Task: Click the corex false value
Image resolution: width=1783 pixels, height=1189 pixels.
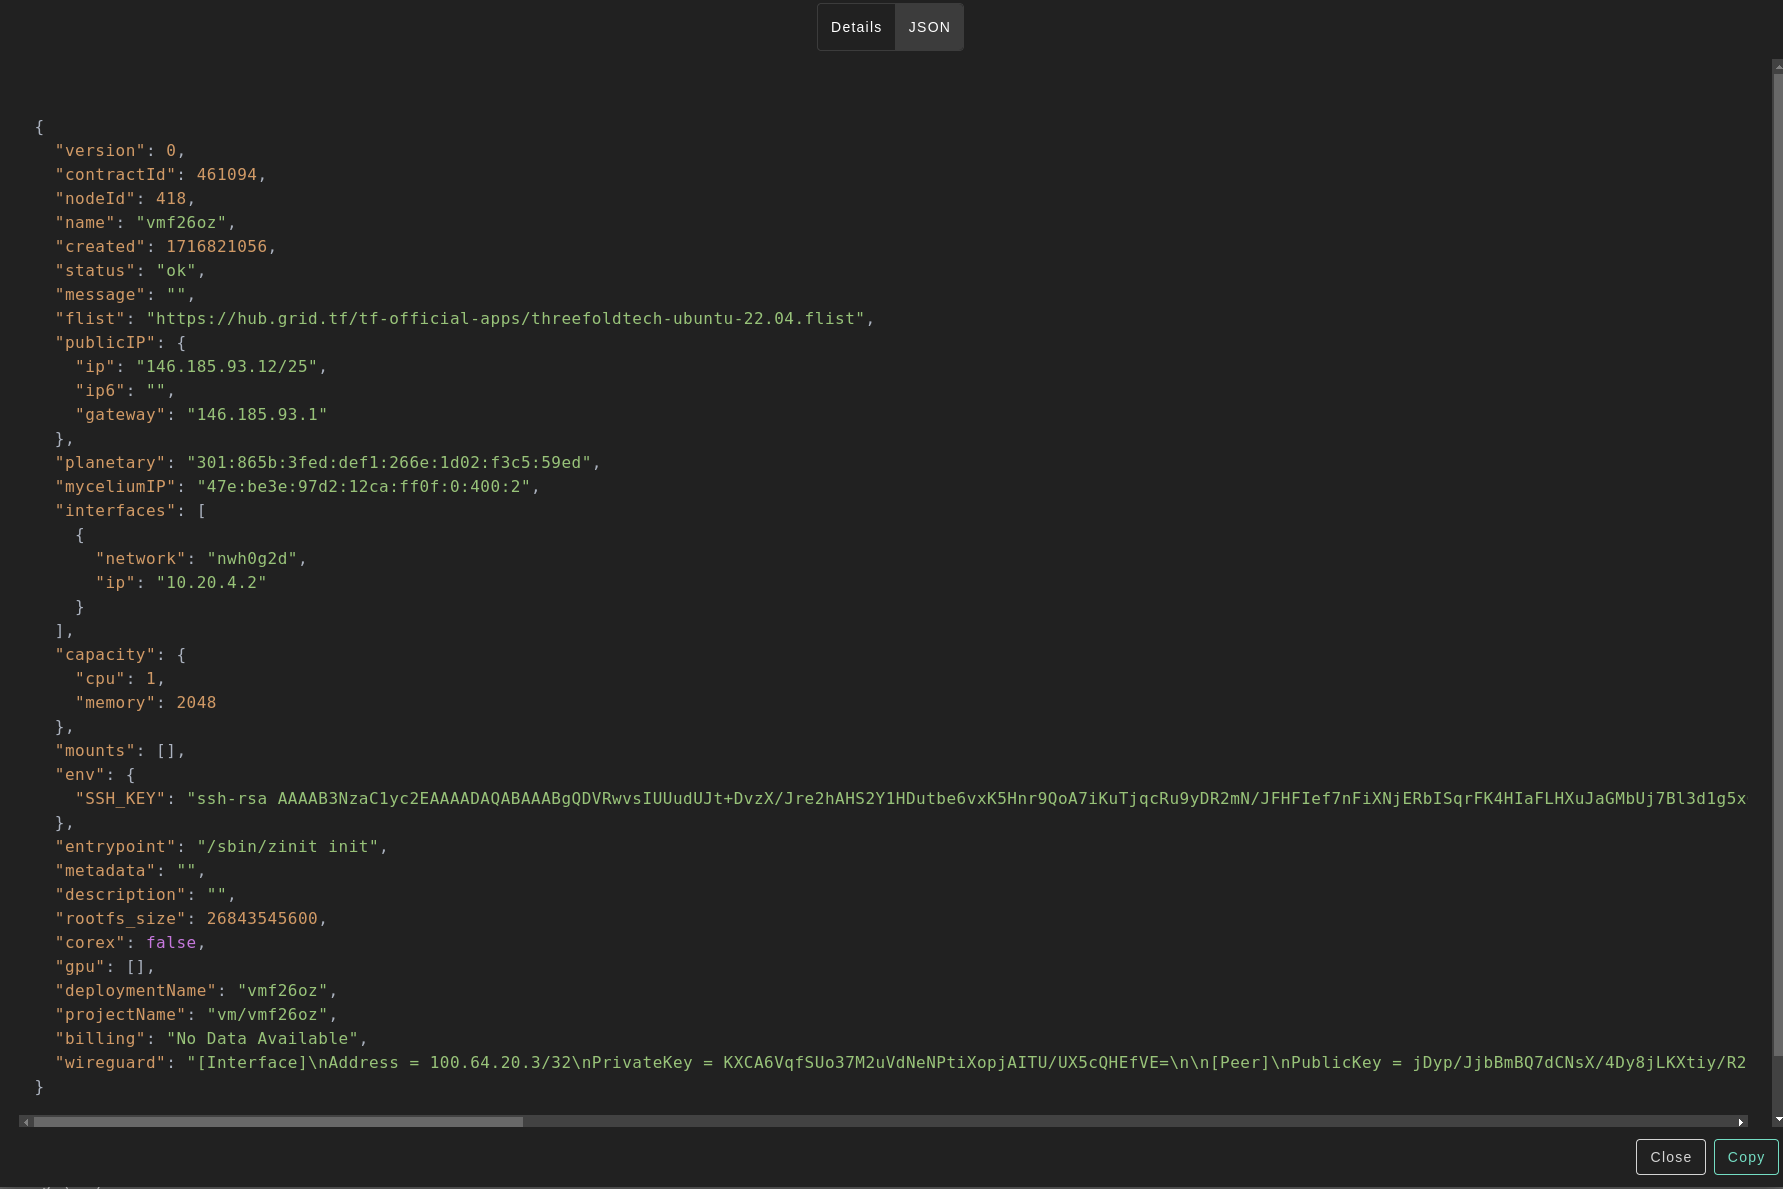Action: pos(171,943)
